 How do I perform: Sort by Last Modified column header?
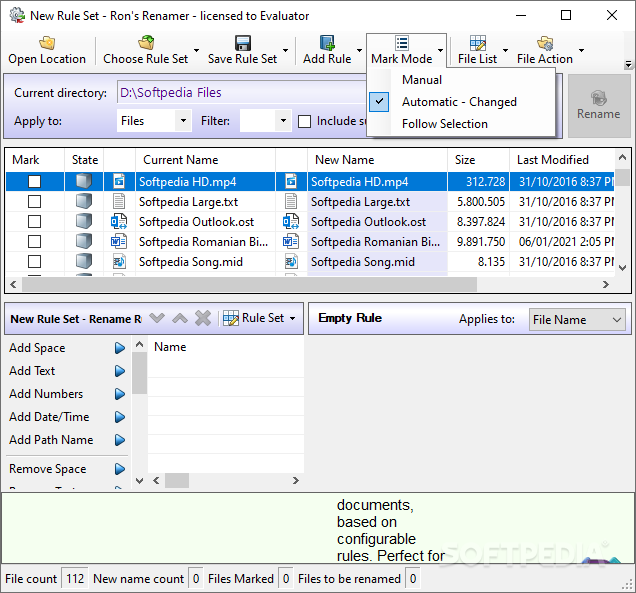coord(562,160)
